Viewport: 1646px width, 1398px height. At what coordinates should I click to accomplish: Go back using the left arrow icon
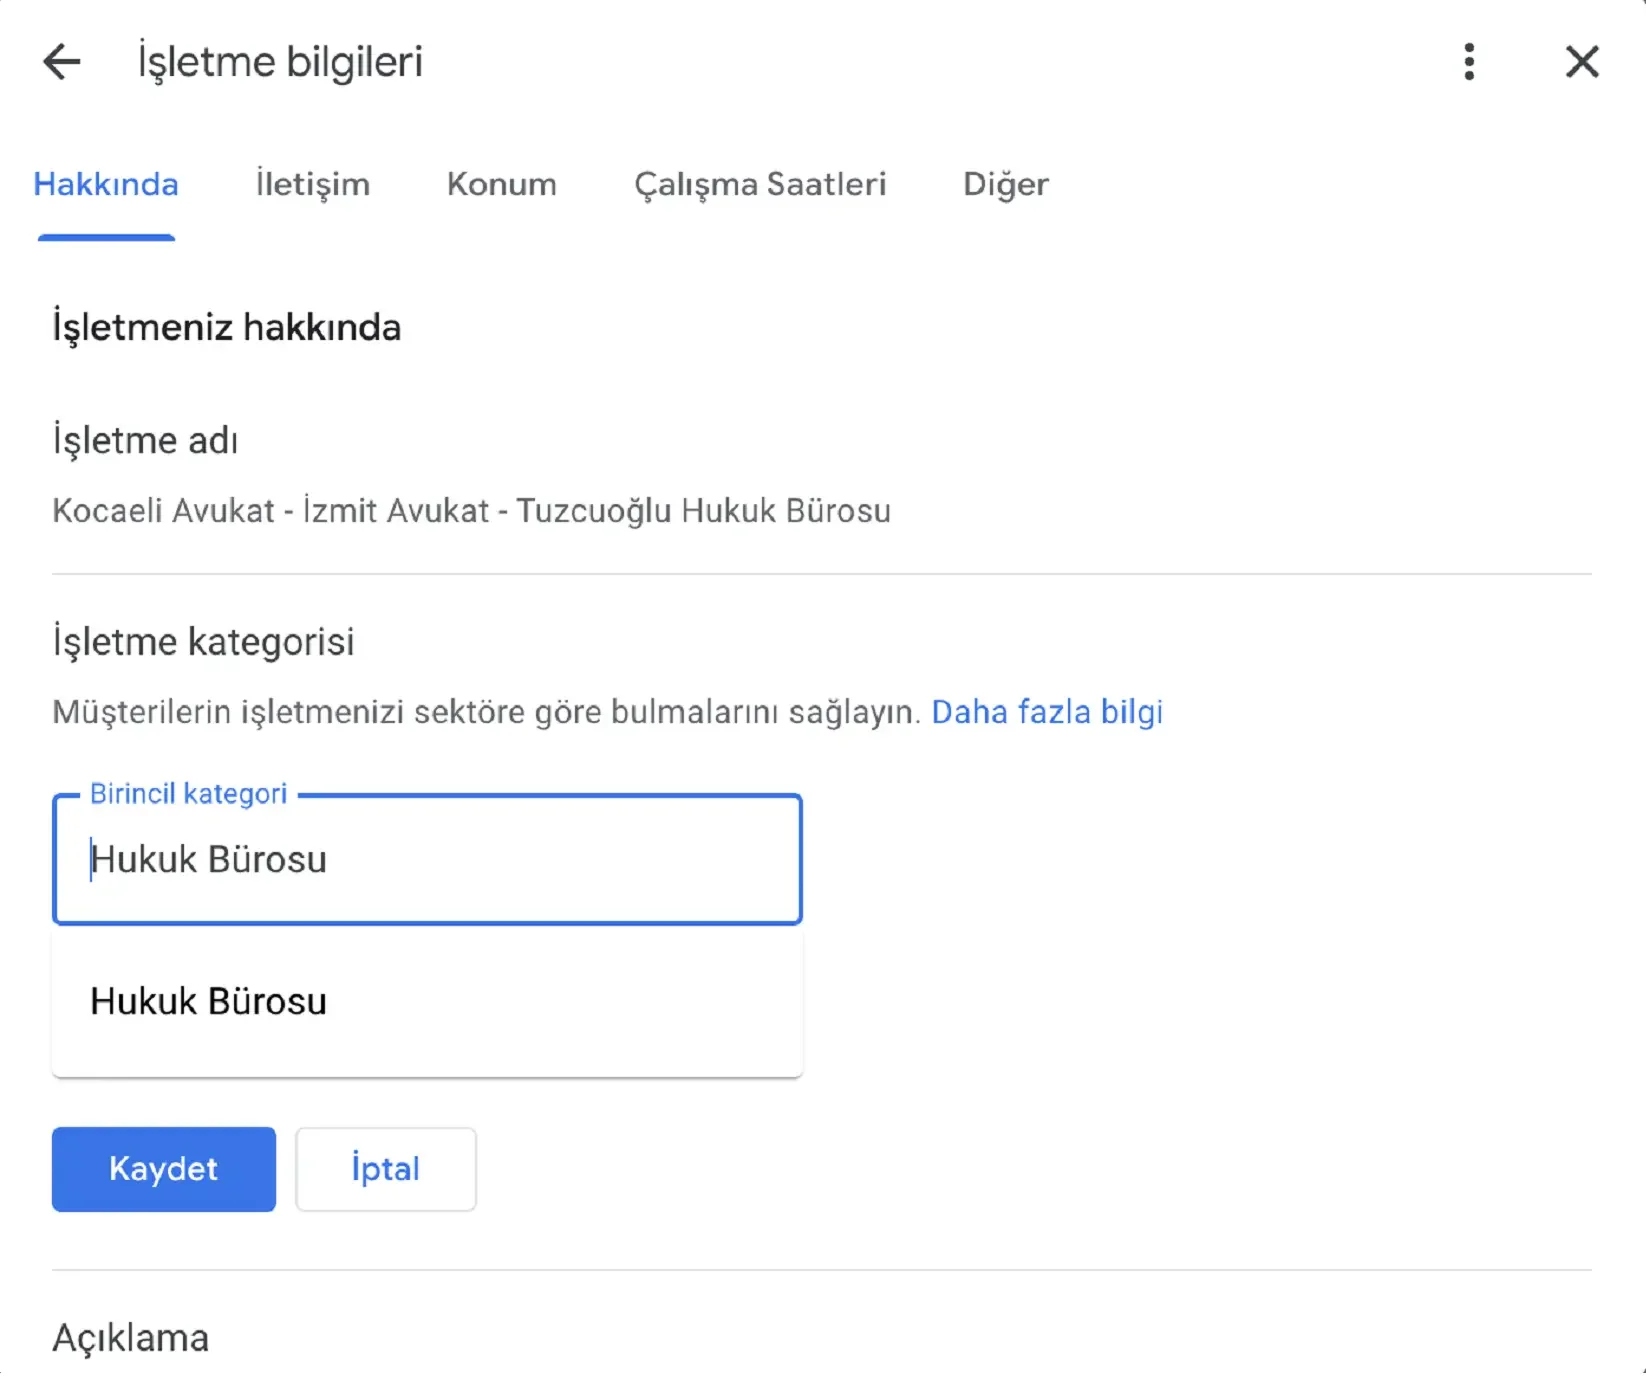62,62
